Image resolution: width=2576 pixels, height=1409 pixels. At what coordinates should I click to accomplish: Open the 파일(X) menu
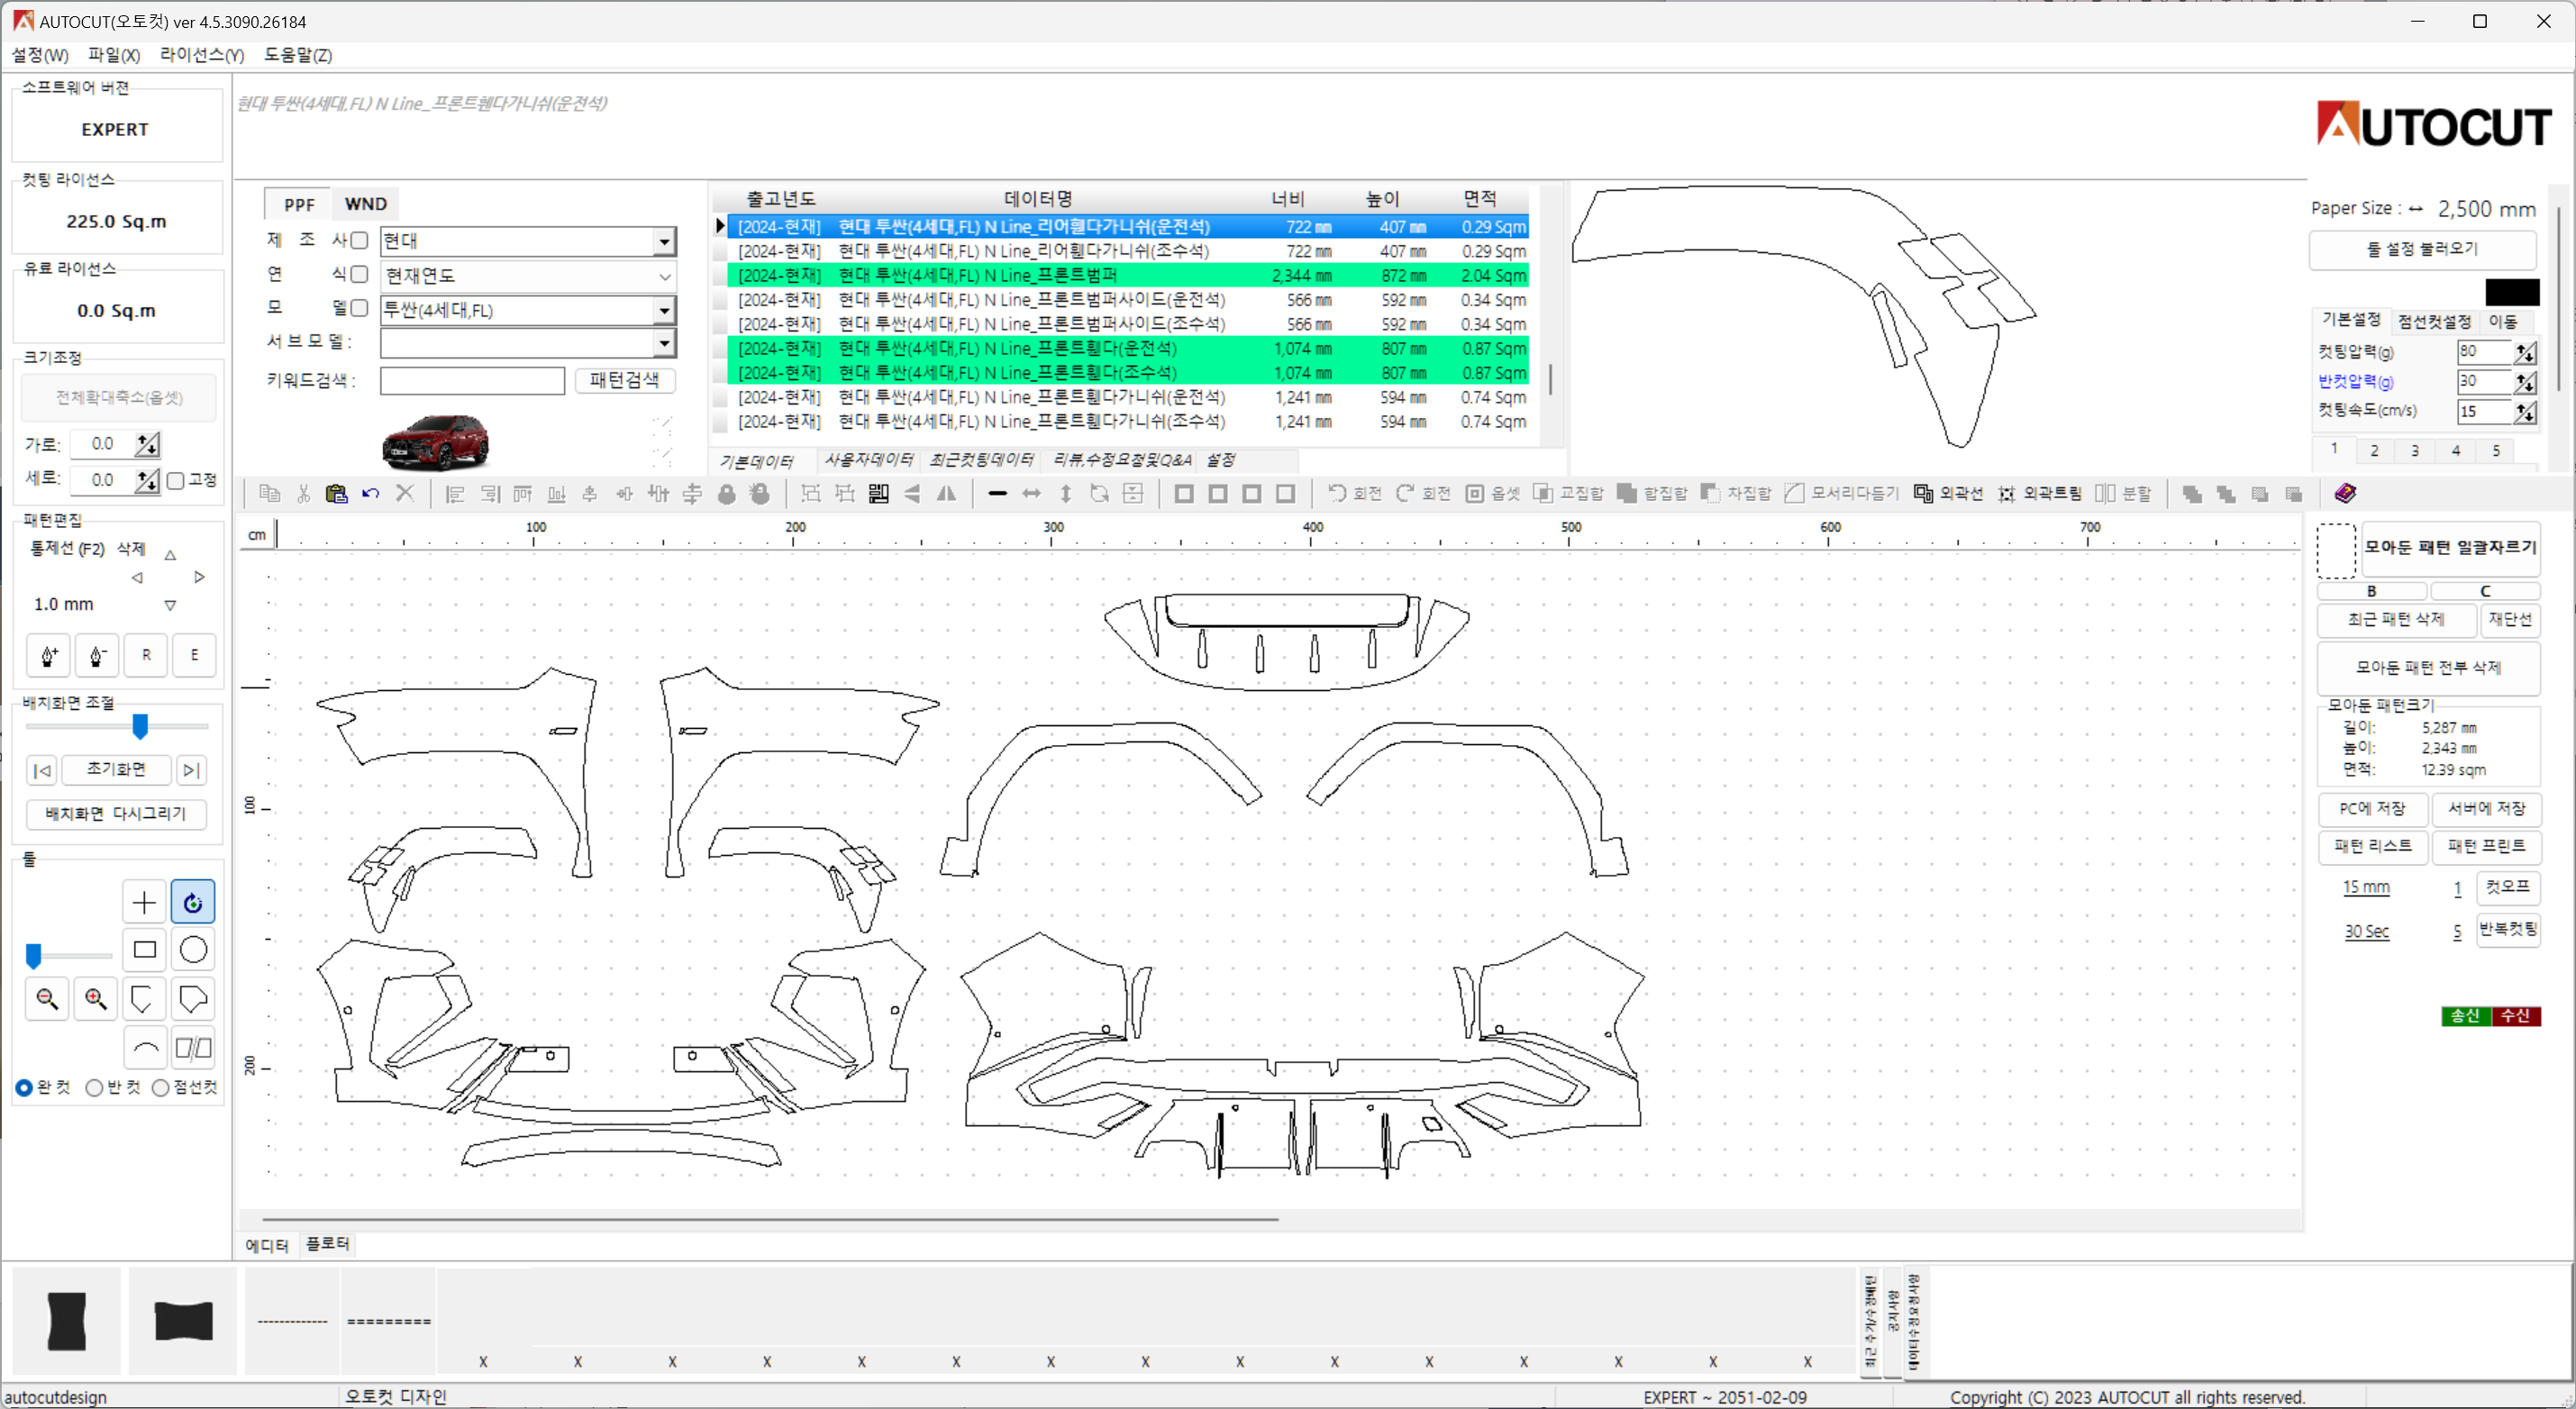tap(114, 55)
